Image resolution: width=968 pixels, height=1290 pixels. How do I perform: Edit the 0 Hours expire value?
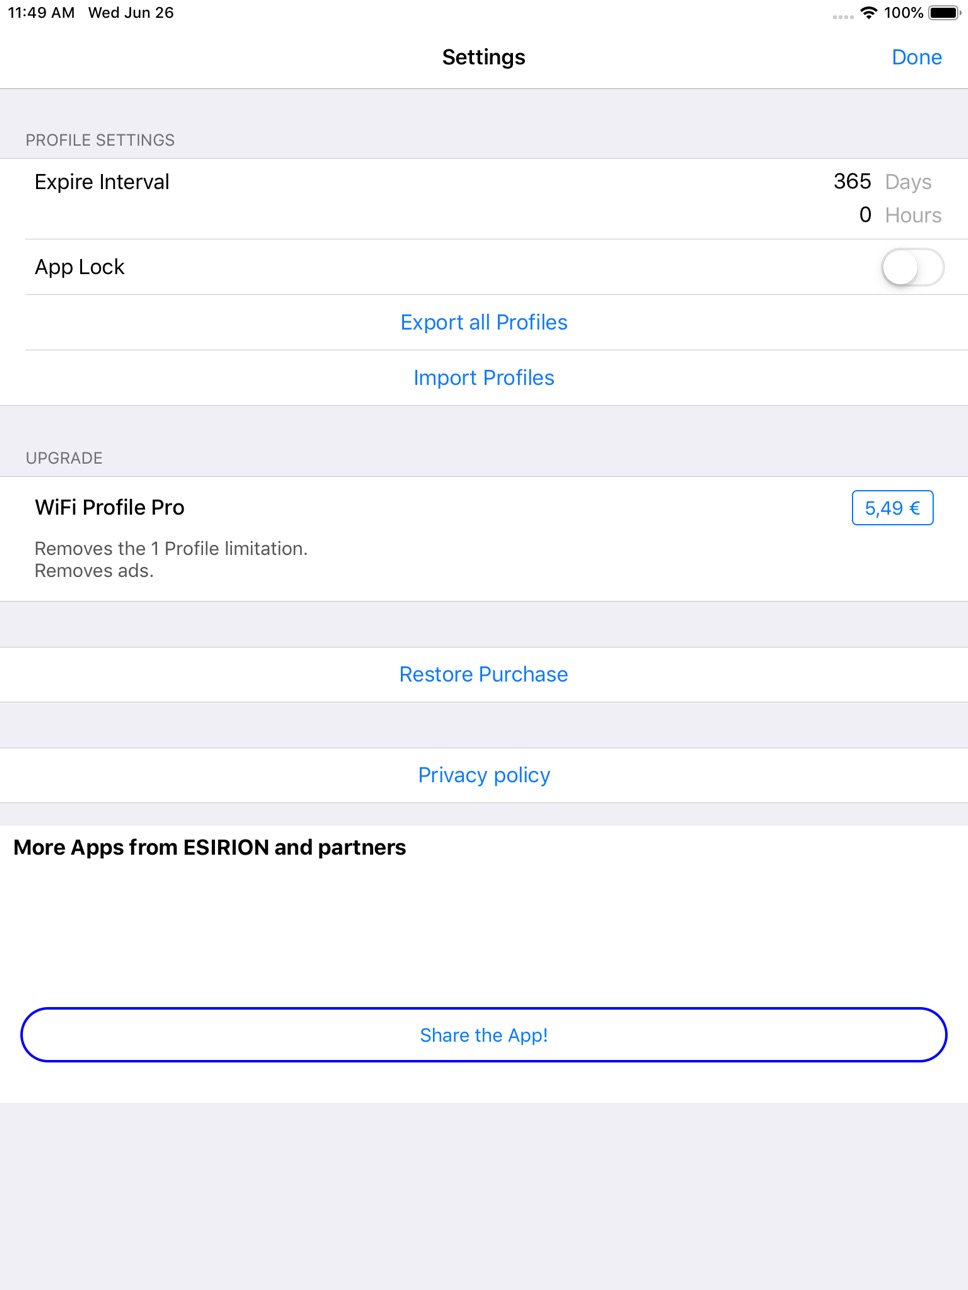point(865,215)
